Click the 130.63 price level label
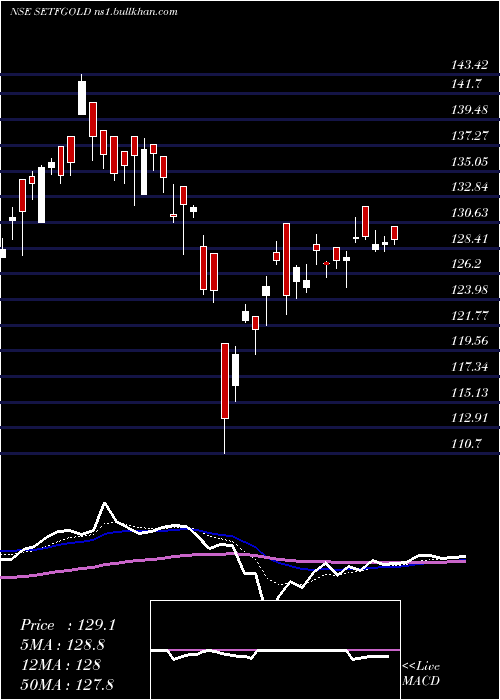Screen dimensions: 500x700 click(x=469, y=213)
